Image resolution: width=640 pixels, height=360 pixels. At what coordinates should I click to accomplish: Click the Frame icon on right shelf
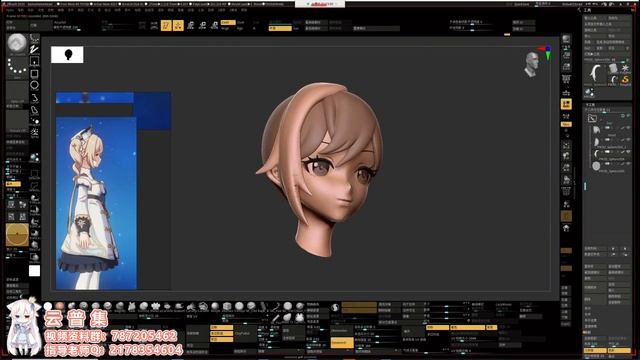pos(566,145)
